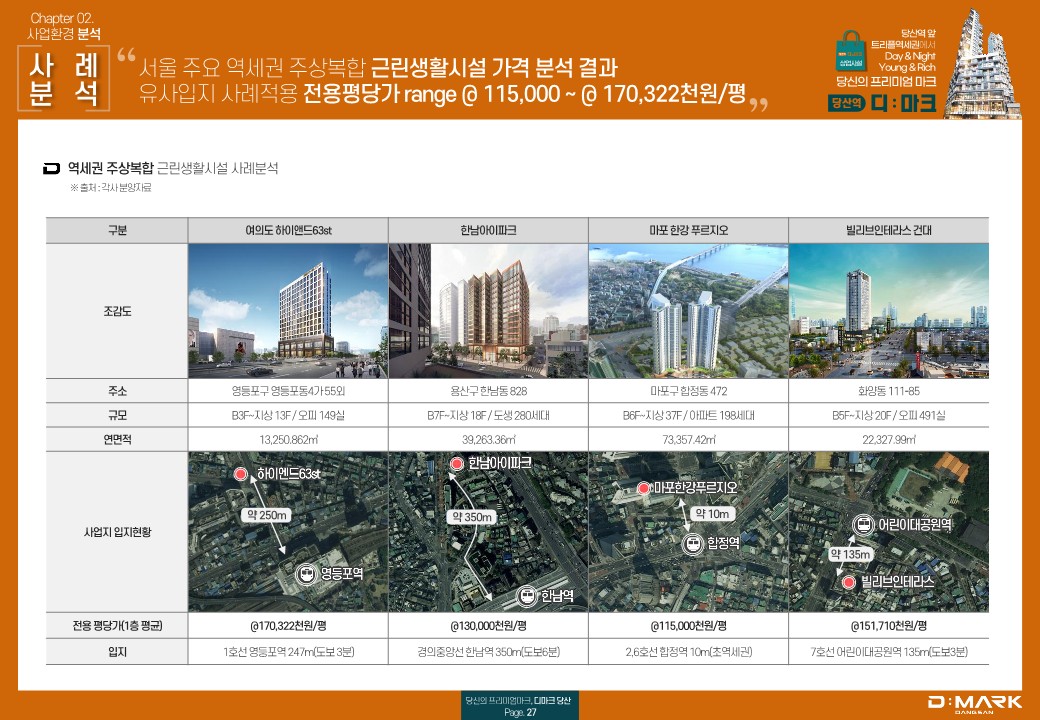Select location cell 7호선 어린이대공원역 135m(도보3분)
The height and width of the screenshot is (720, 1040).
(889, 652)
